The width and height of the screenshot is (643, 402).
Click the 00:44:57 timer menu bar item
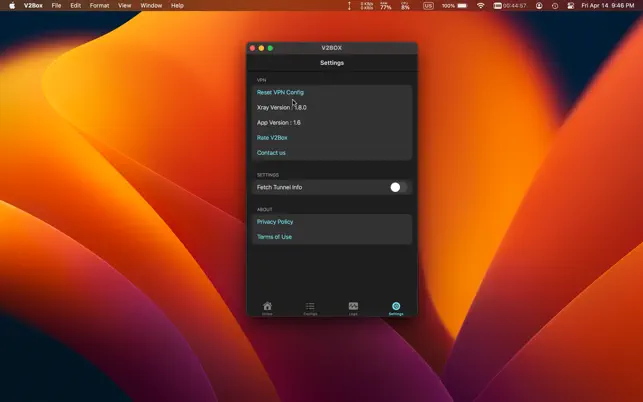tap(510, 6)
